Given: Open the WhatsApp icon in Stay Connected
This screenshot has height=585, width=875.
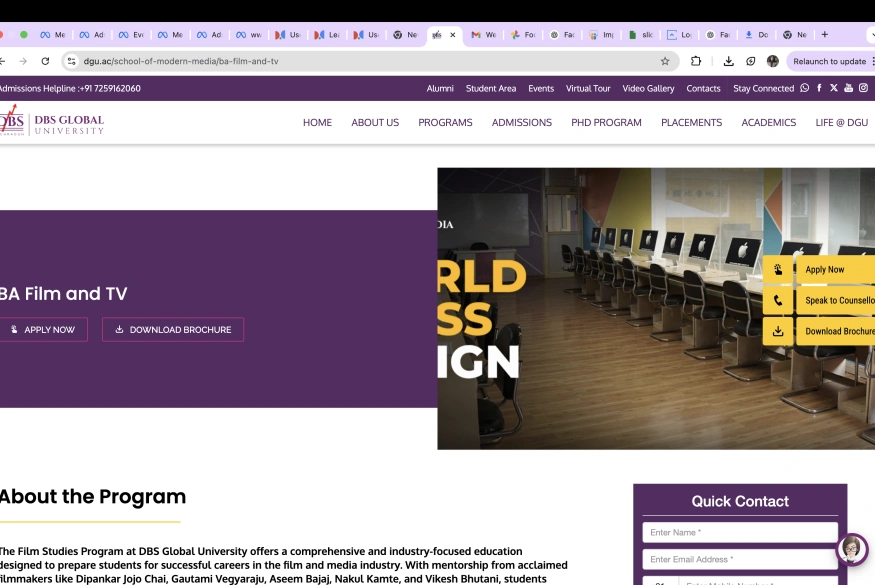Looking at the screenshot, I should click(x=804, y=88).
